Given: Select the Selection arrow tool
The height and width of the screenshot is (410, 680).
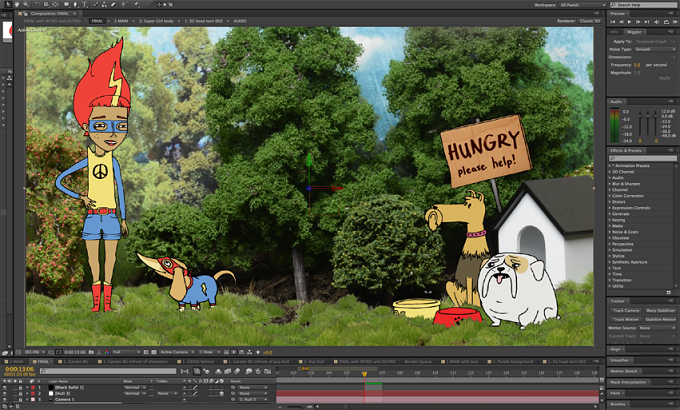Looking at the screenshot, I should [7, 4].
